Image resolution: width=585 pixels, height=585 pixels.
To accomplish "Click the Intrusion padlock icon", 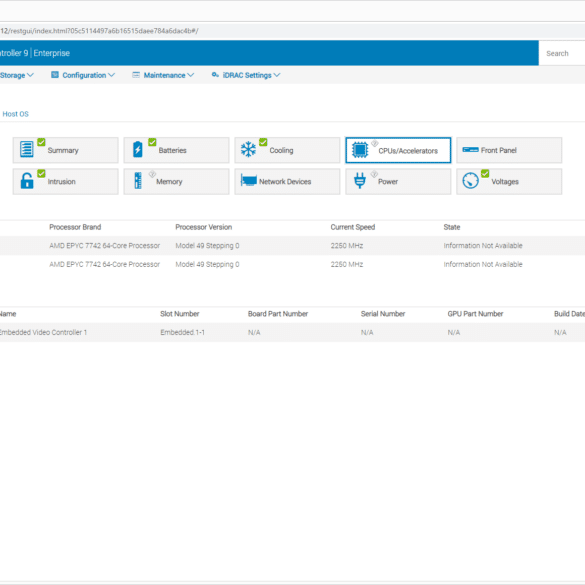I will pyautogui.click(x=26, y=181).
